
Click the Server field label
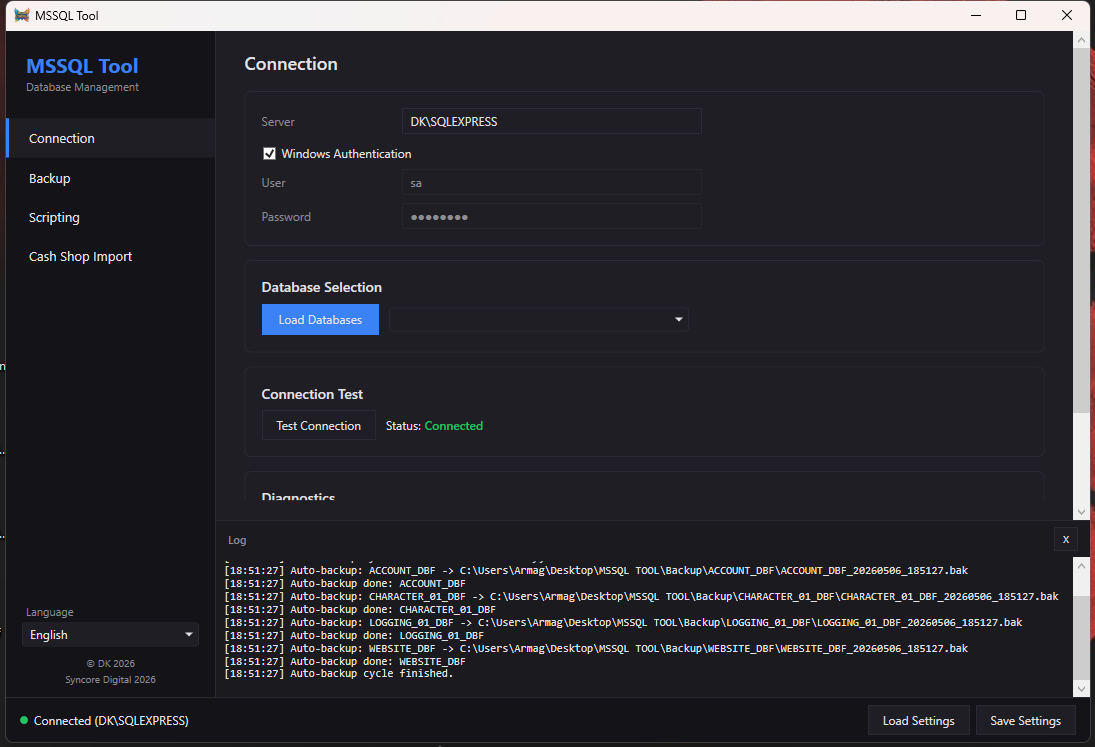[x=278, y=121]
